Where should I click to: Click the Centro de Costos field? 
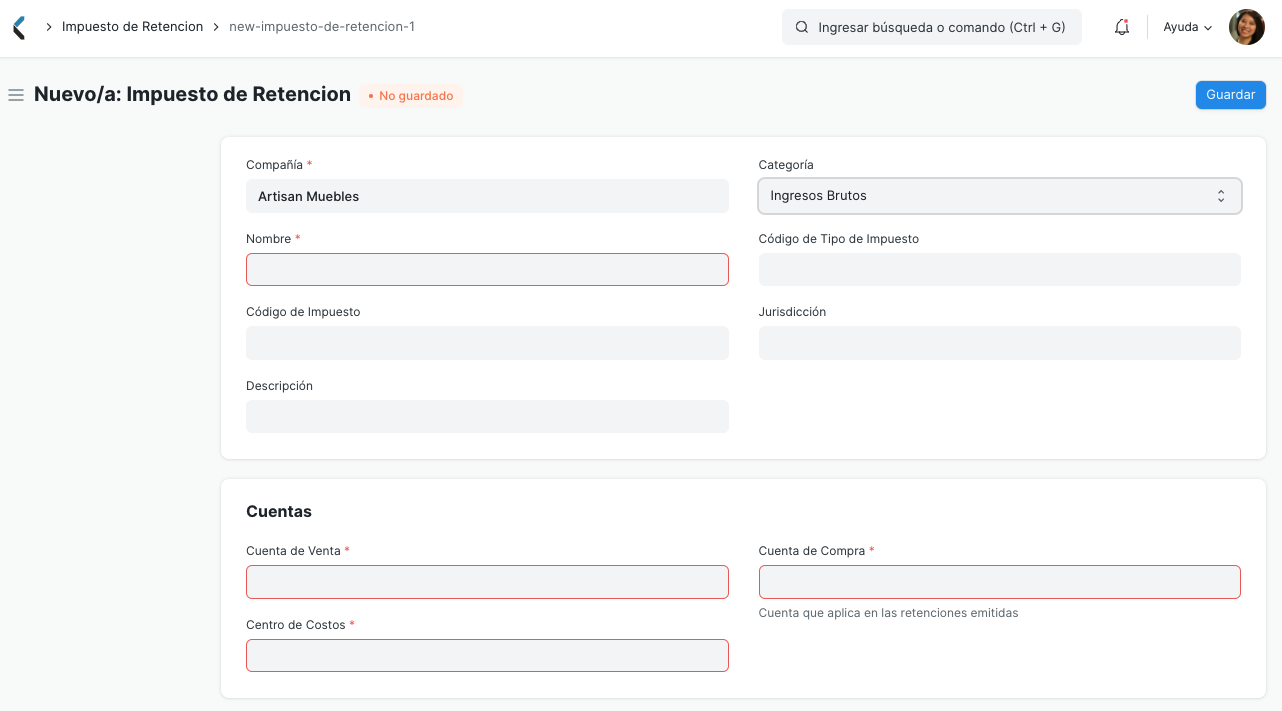click(487, 656)
